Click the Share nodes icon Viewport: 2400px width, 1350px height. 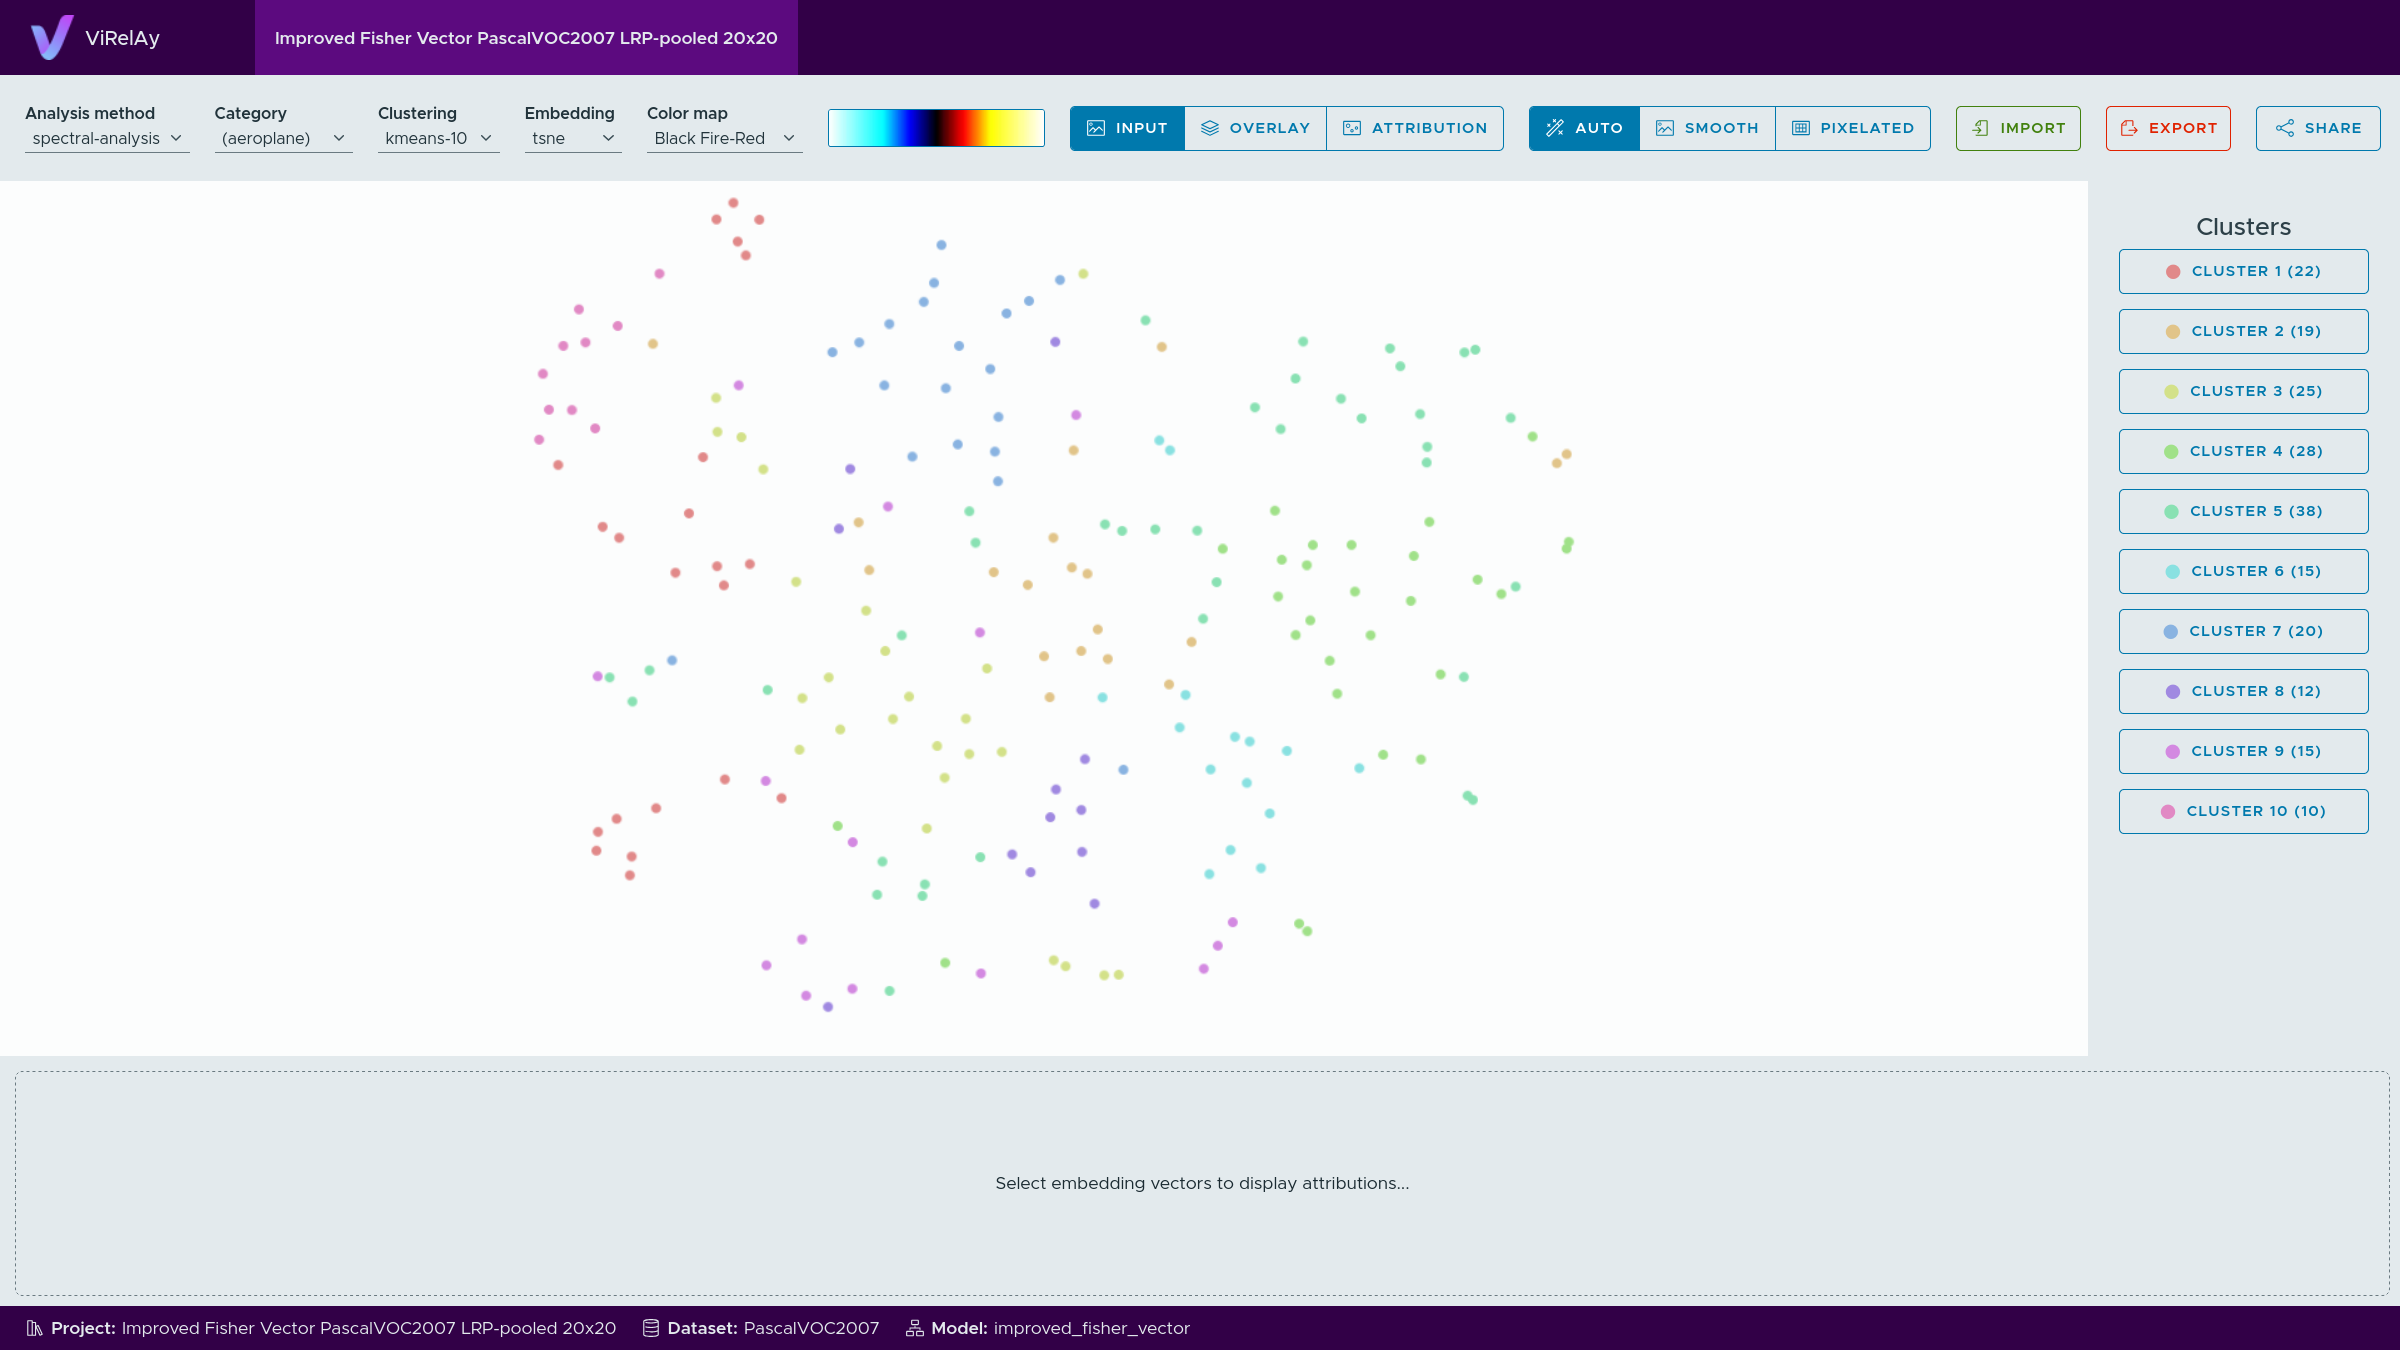click(x=2285, y=128)
